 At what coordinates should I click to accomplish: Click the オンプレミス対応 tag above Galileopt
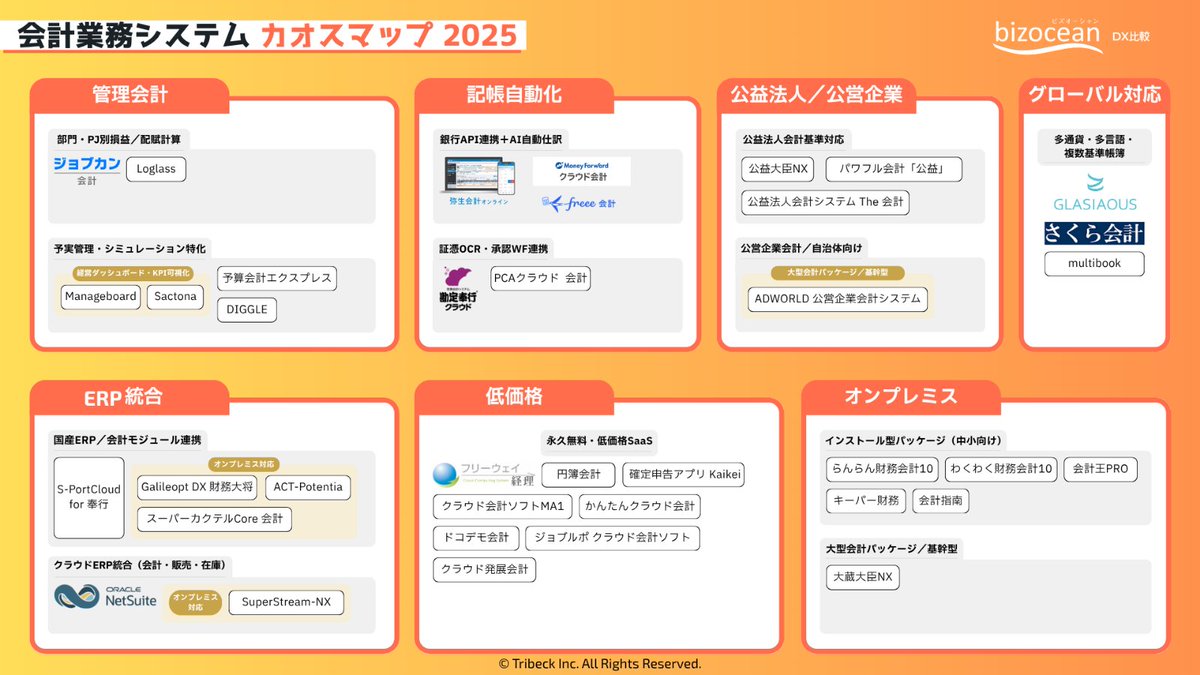244,464
